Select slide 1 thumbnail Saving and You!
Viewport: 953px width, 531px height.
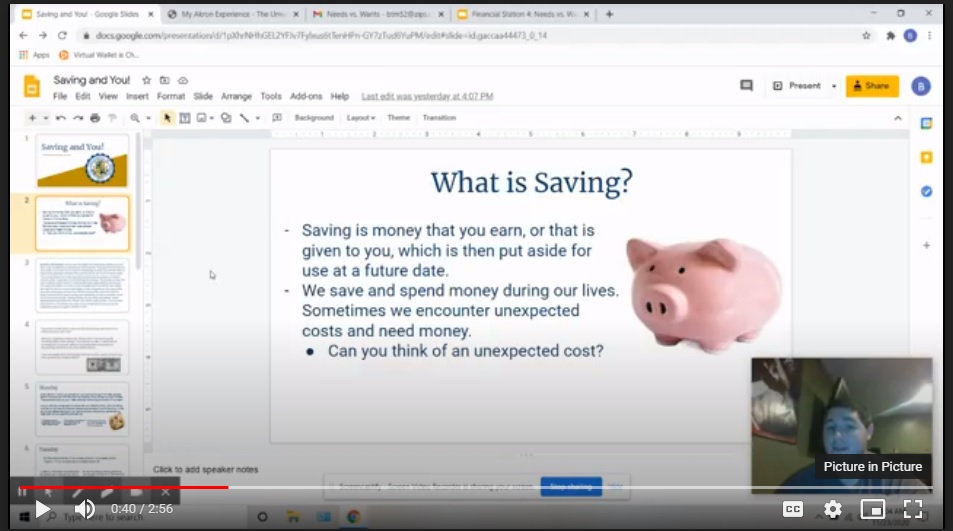(x=83, y=161)
